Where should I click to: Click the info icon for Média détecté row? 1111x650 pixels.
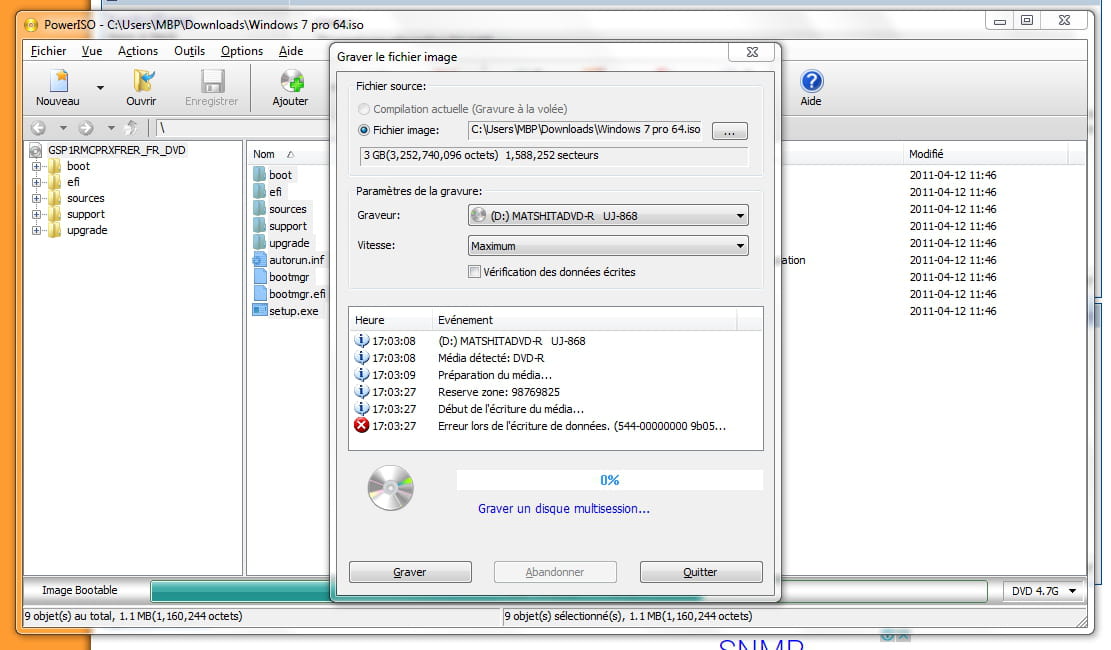pyautogui.click(x=361, y=357)
